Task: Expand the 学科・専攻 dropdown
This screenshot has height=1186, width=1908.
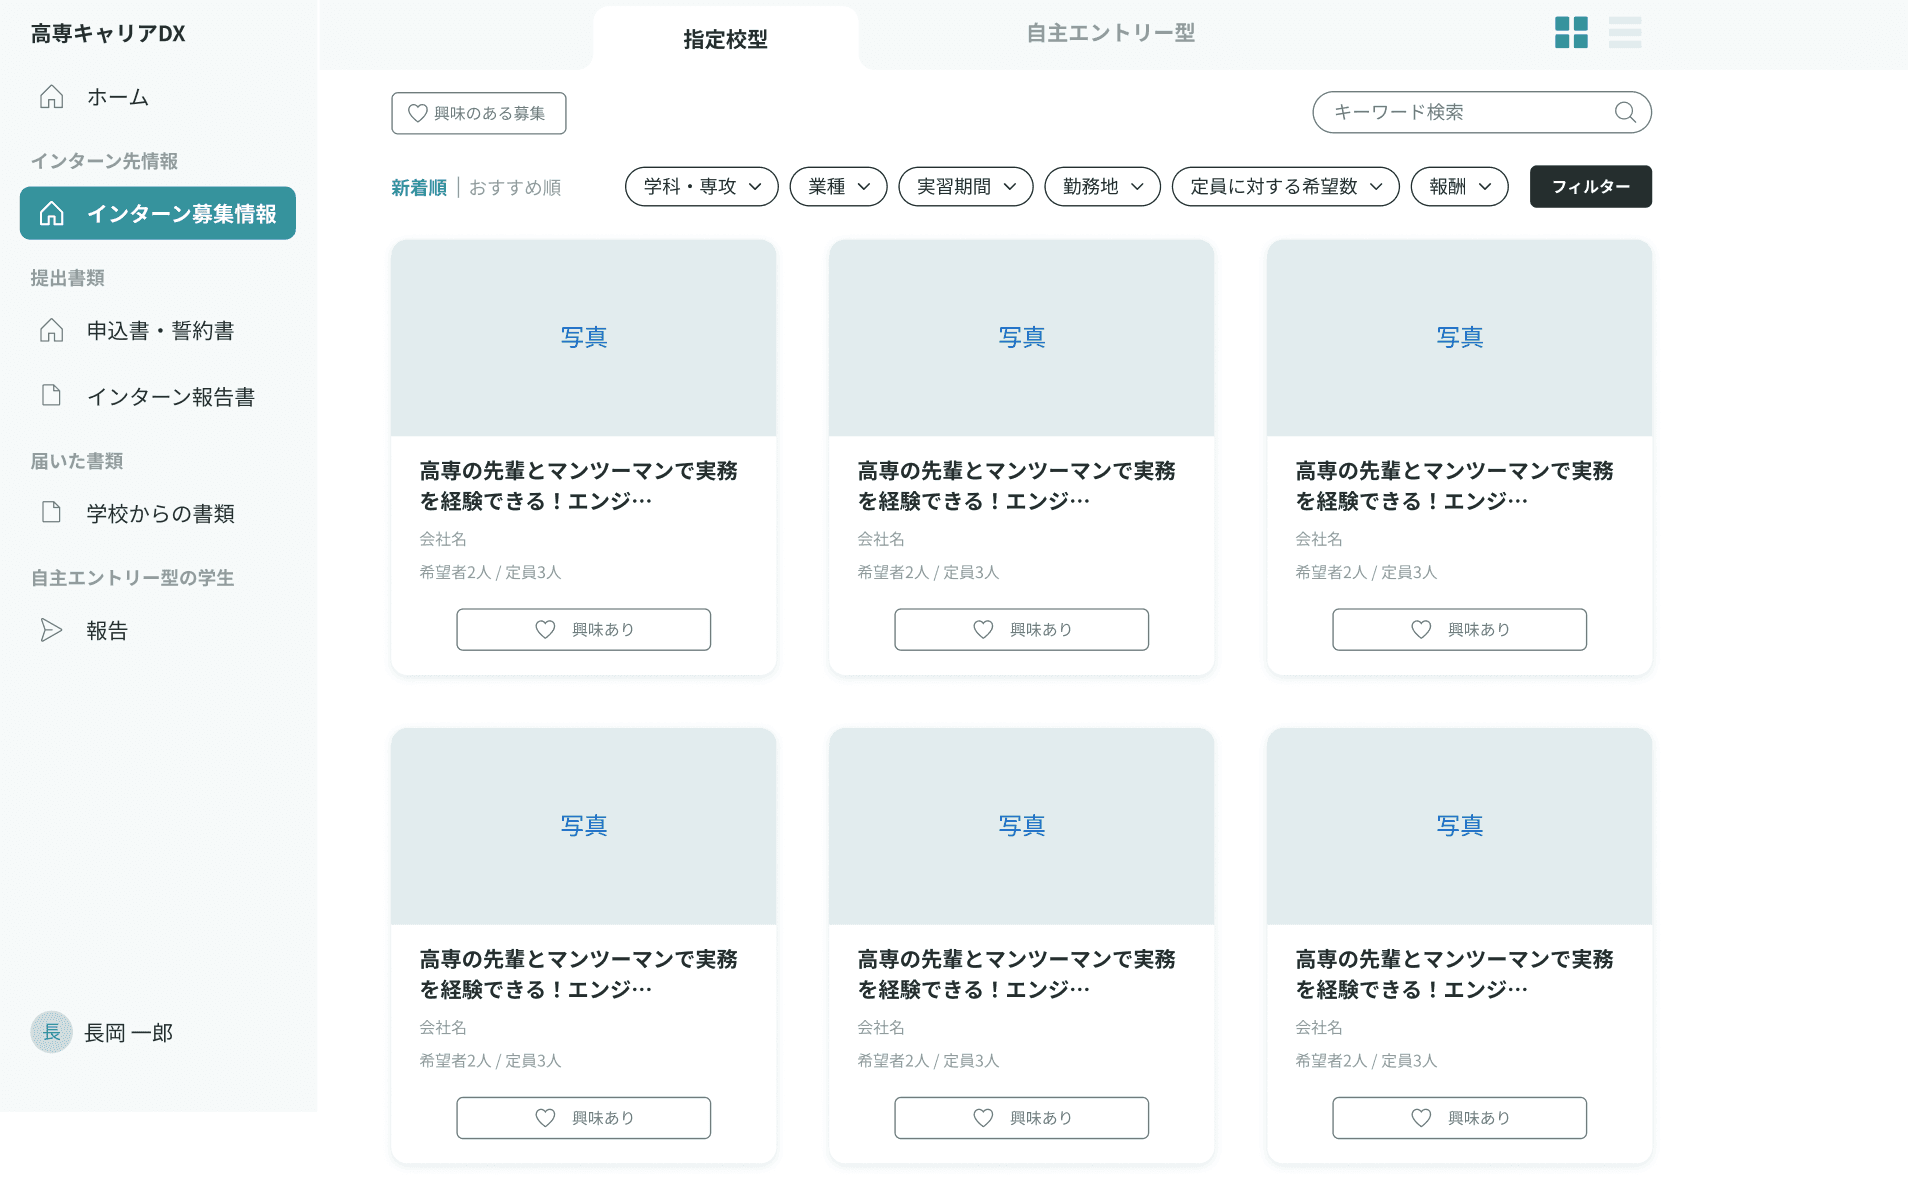Action: 701,187
